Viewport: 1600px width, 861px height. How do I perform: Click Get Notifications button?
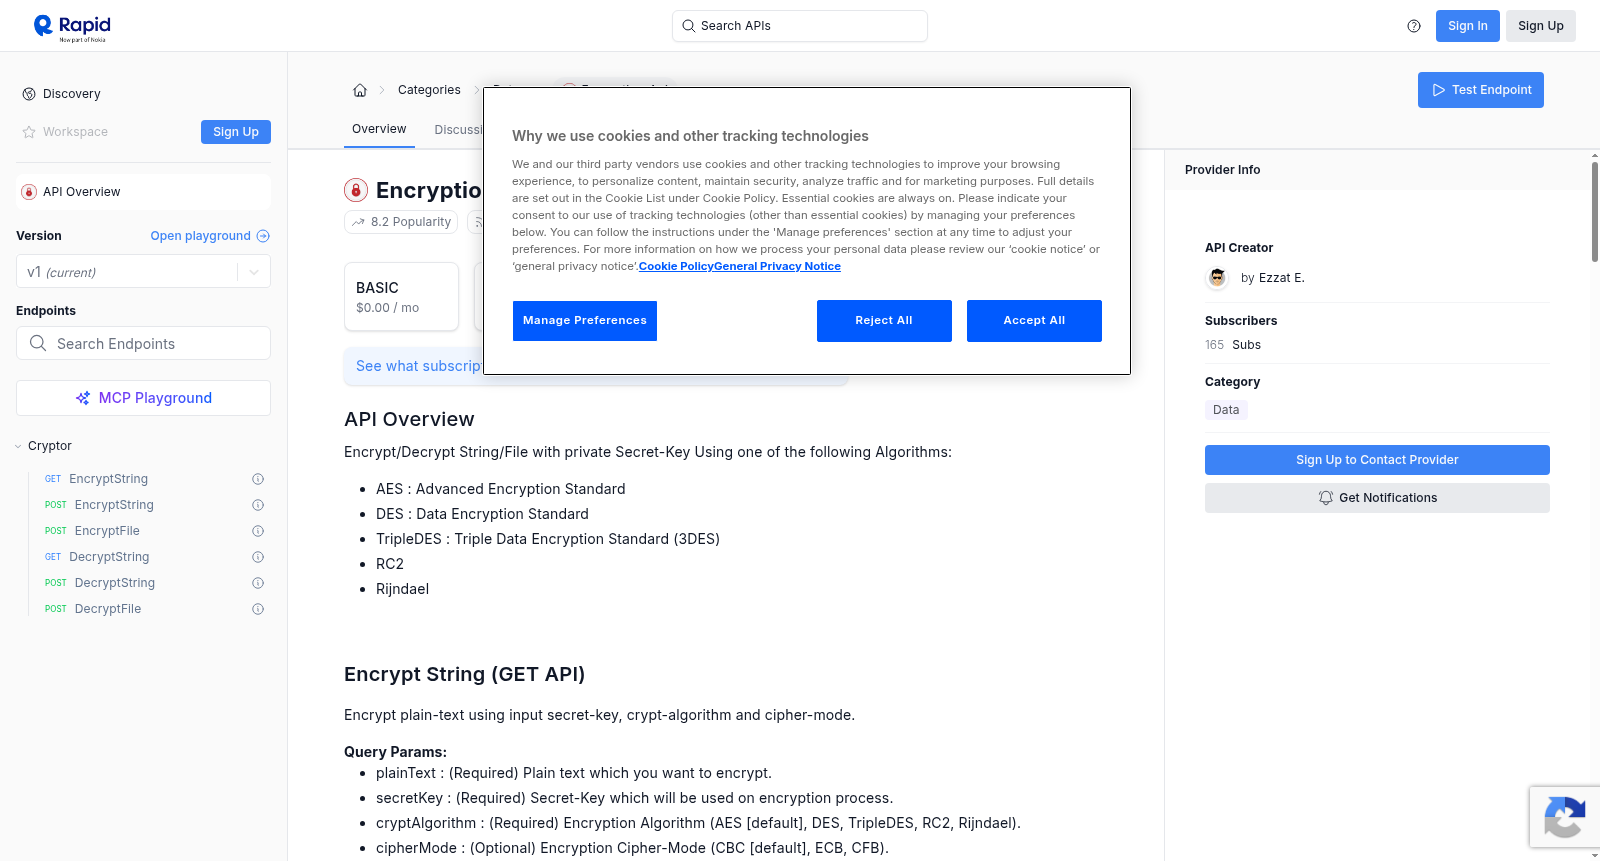pyautogui.click(x=1377, y=498)
